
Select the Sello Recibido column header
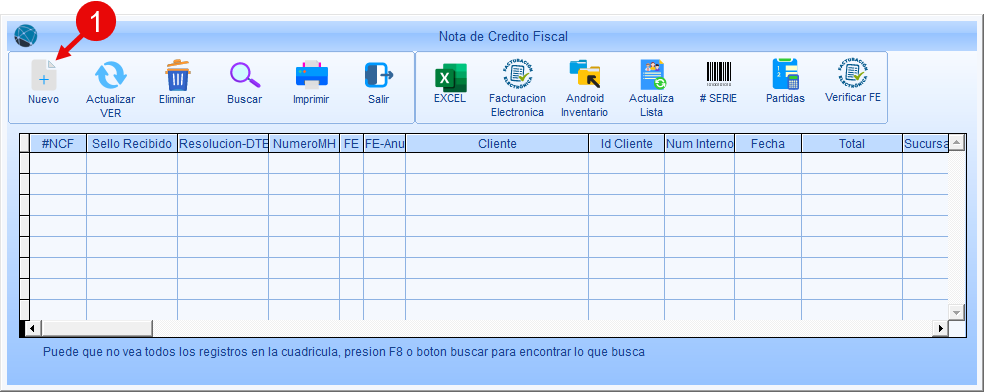132,144
